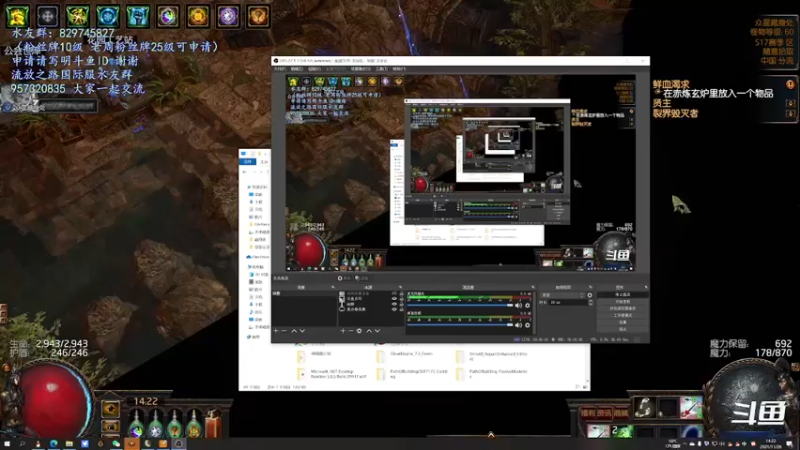800x450 pixels.
Task: Click the green skill icon numbered 2
Action: [622, 431]
